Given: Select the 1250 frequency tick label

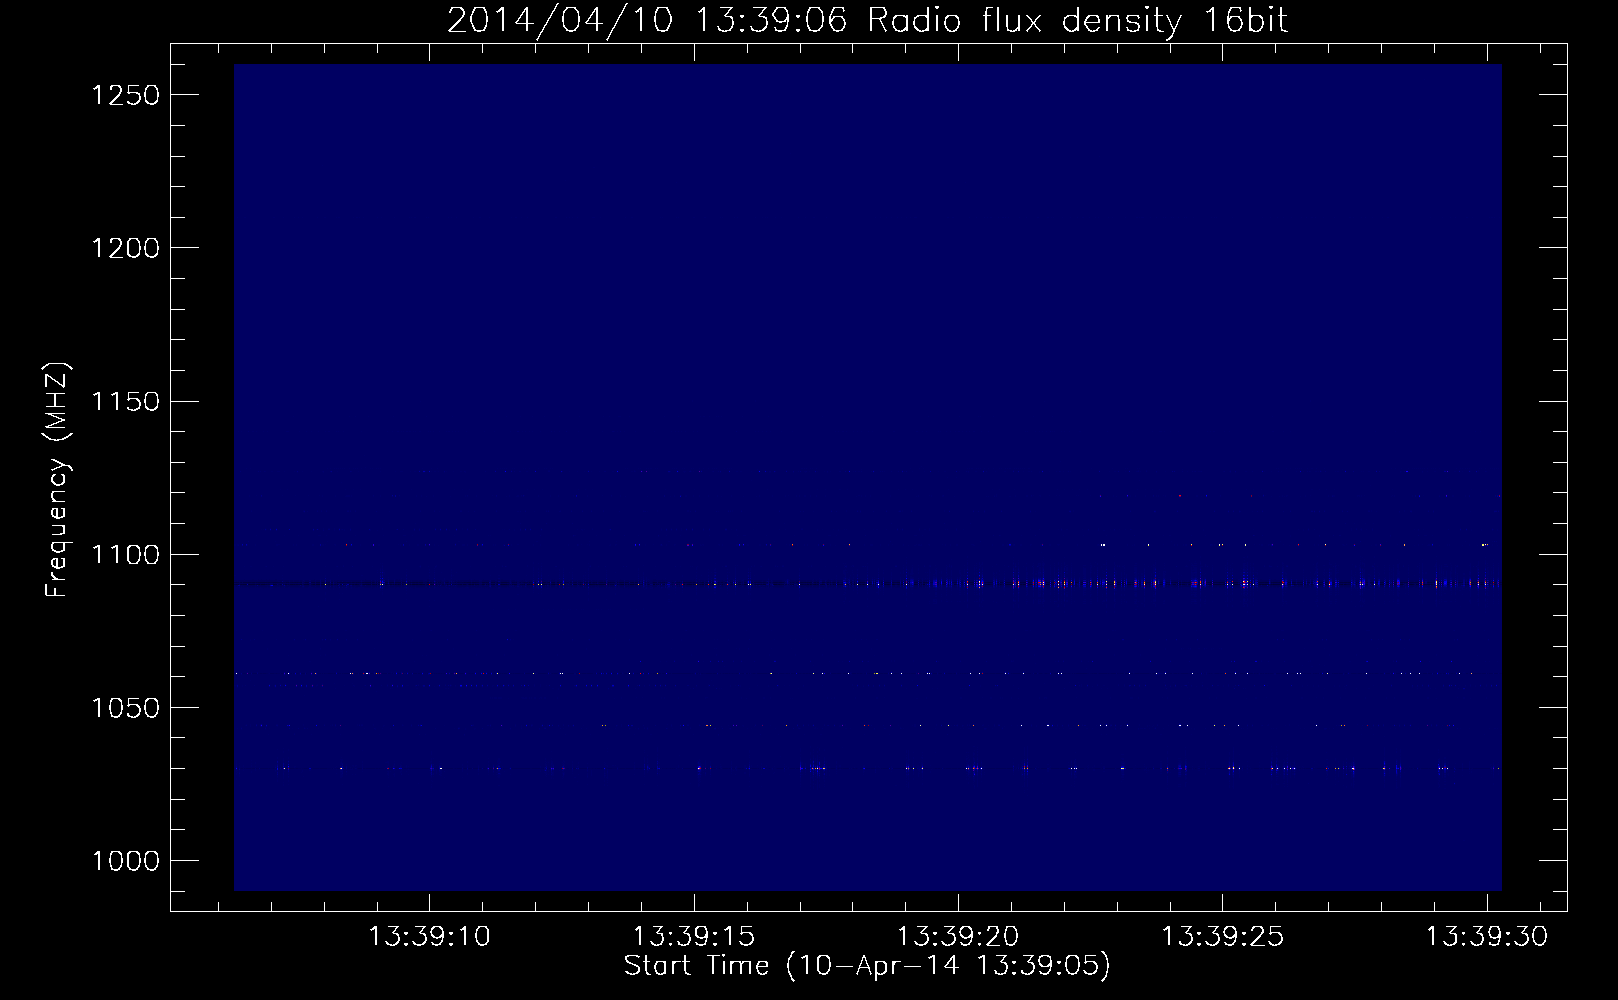Looking at the screenshot, I should coord(126,95).
